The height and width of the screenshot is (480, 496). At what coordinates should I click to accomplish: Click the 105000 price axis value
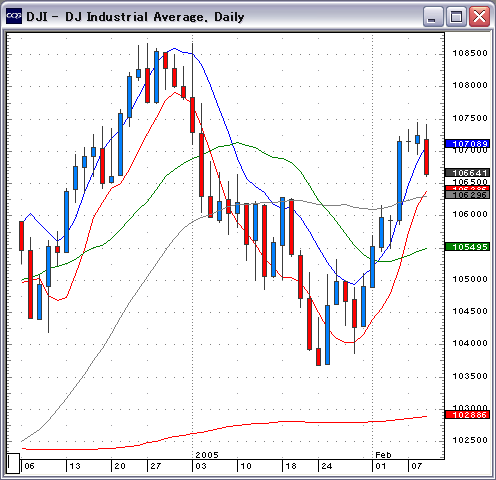point(470,279)
